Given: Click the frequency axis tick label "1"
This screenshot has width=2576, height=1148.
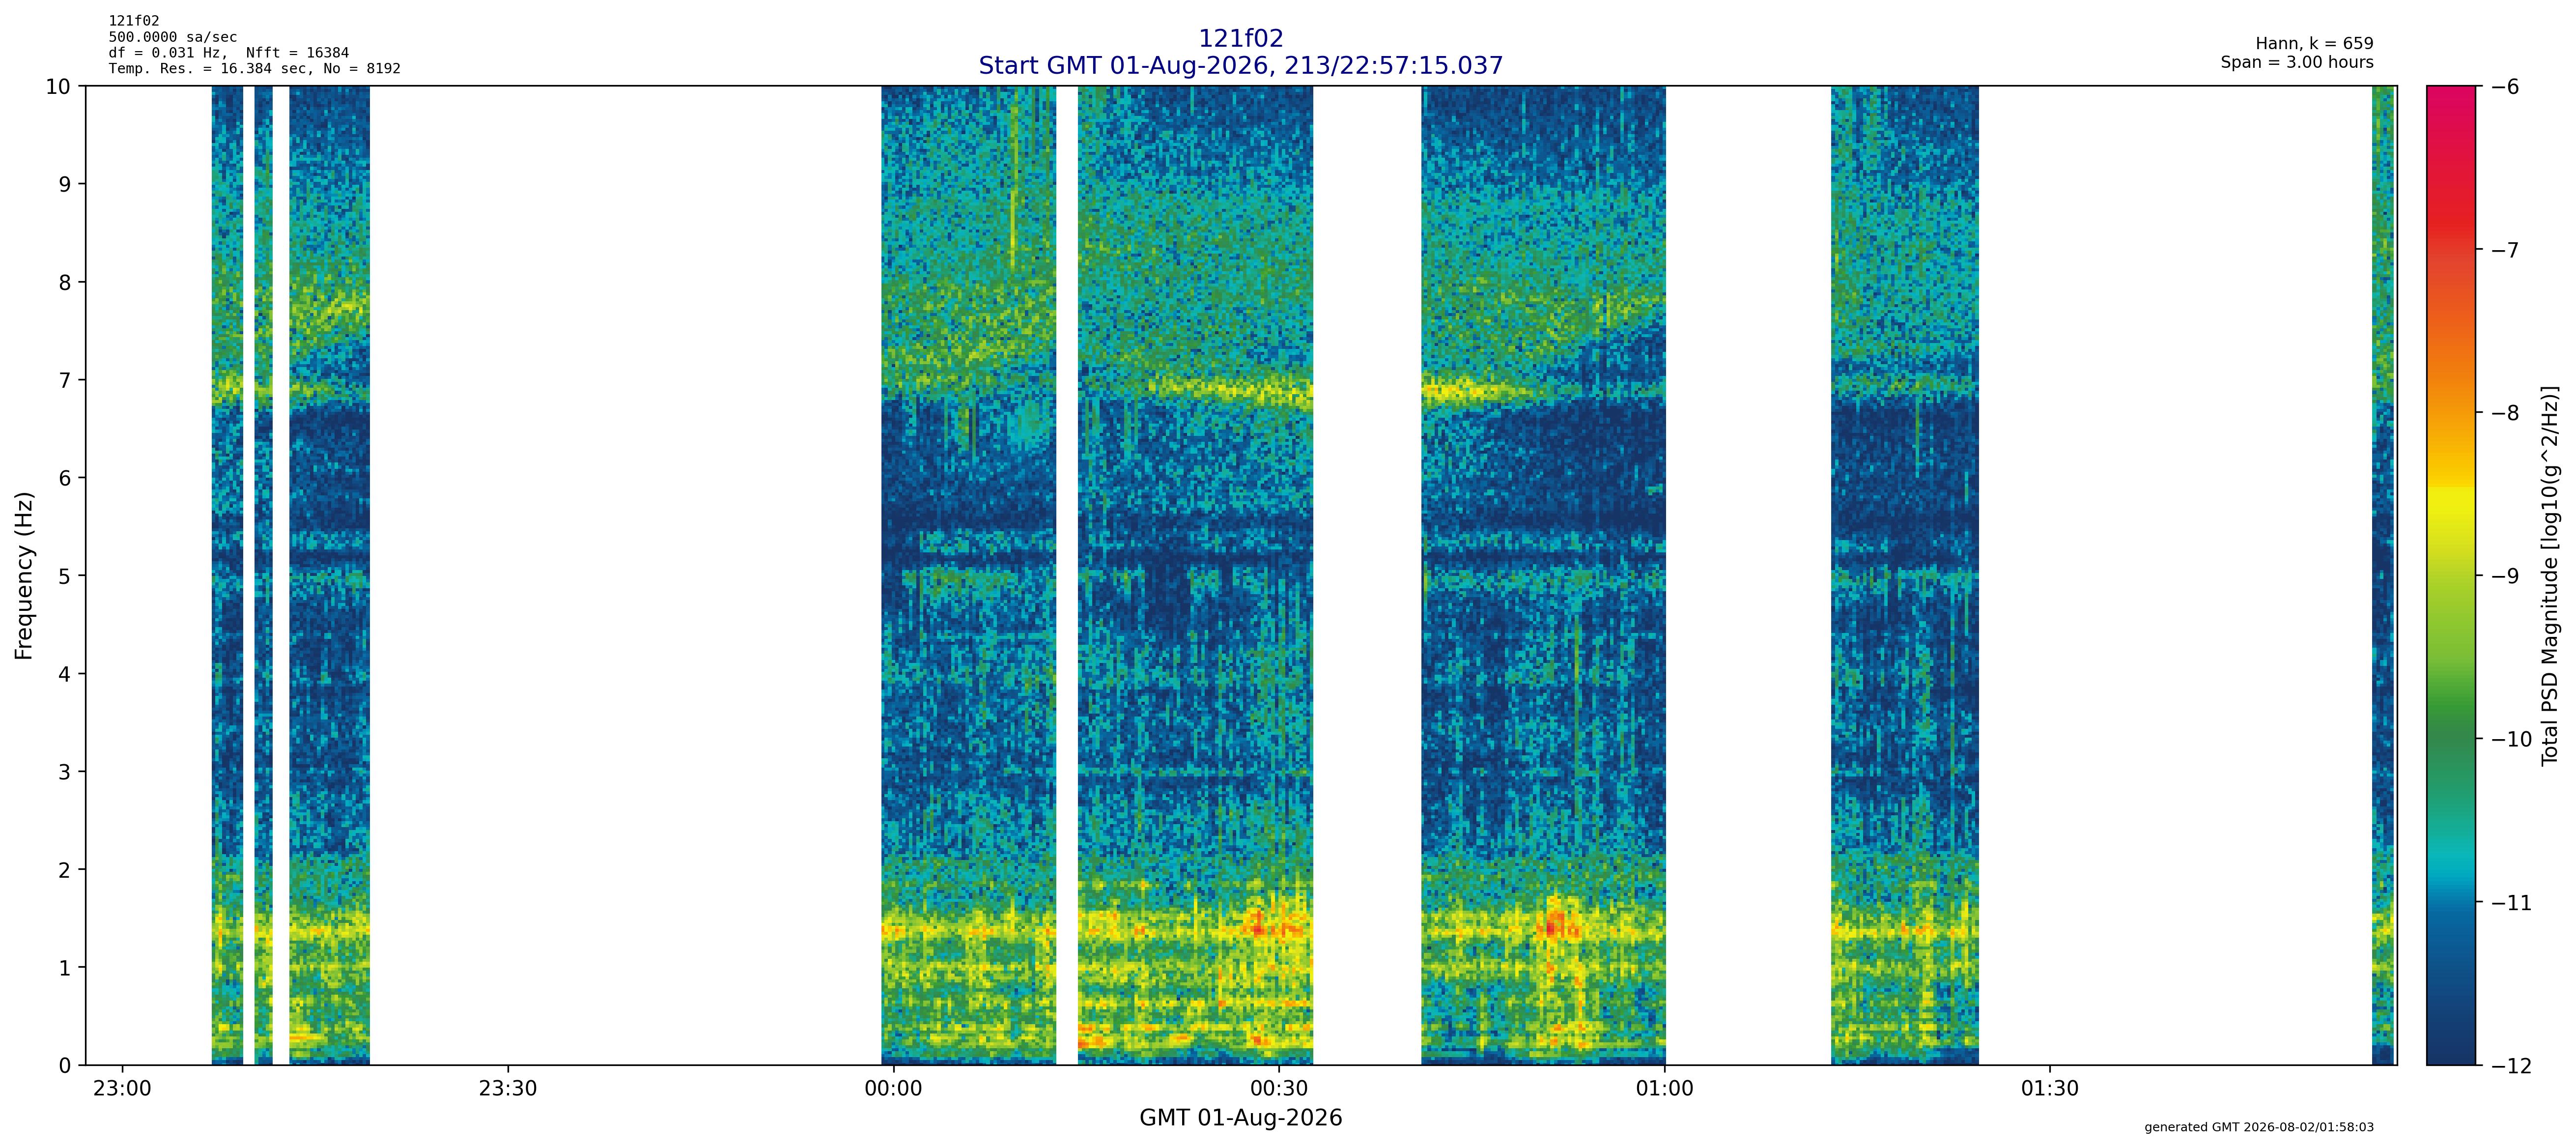Looking at the screenshot, I should pos(66,968).
